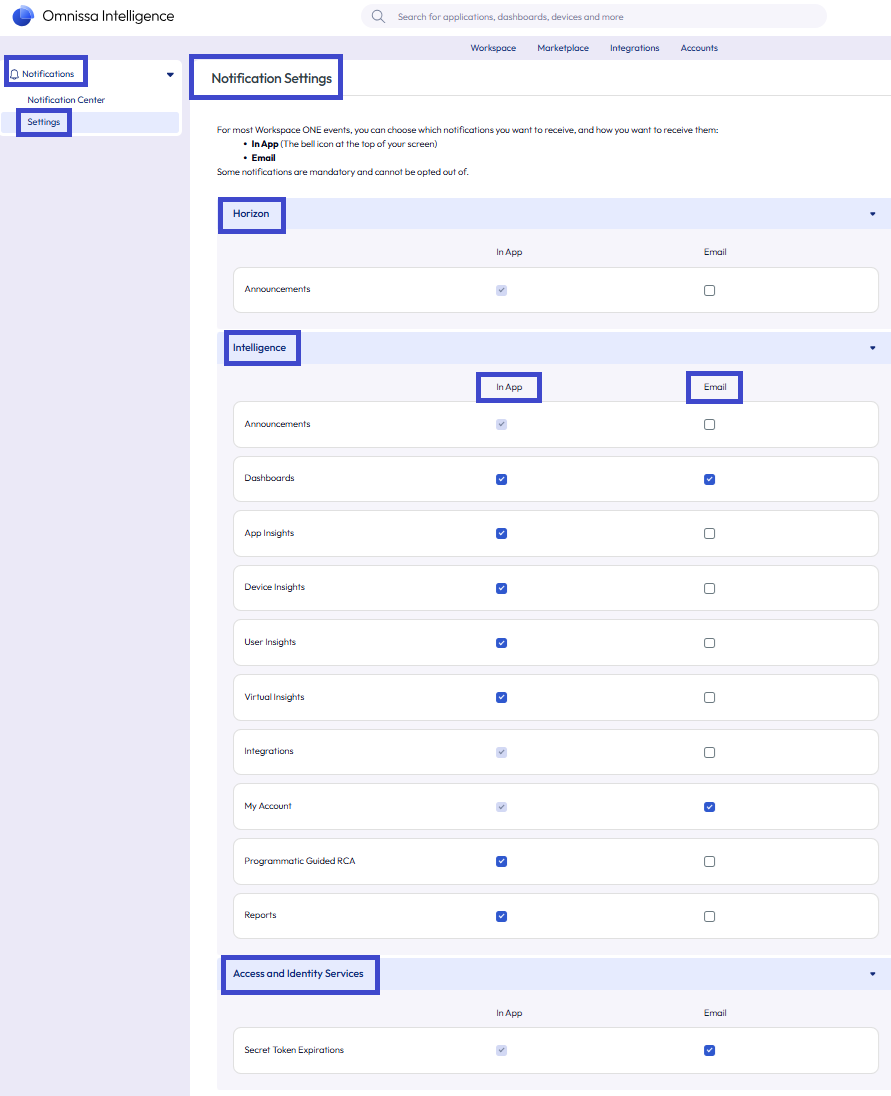Click the Virtual Insights row label

coord(274,697)
